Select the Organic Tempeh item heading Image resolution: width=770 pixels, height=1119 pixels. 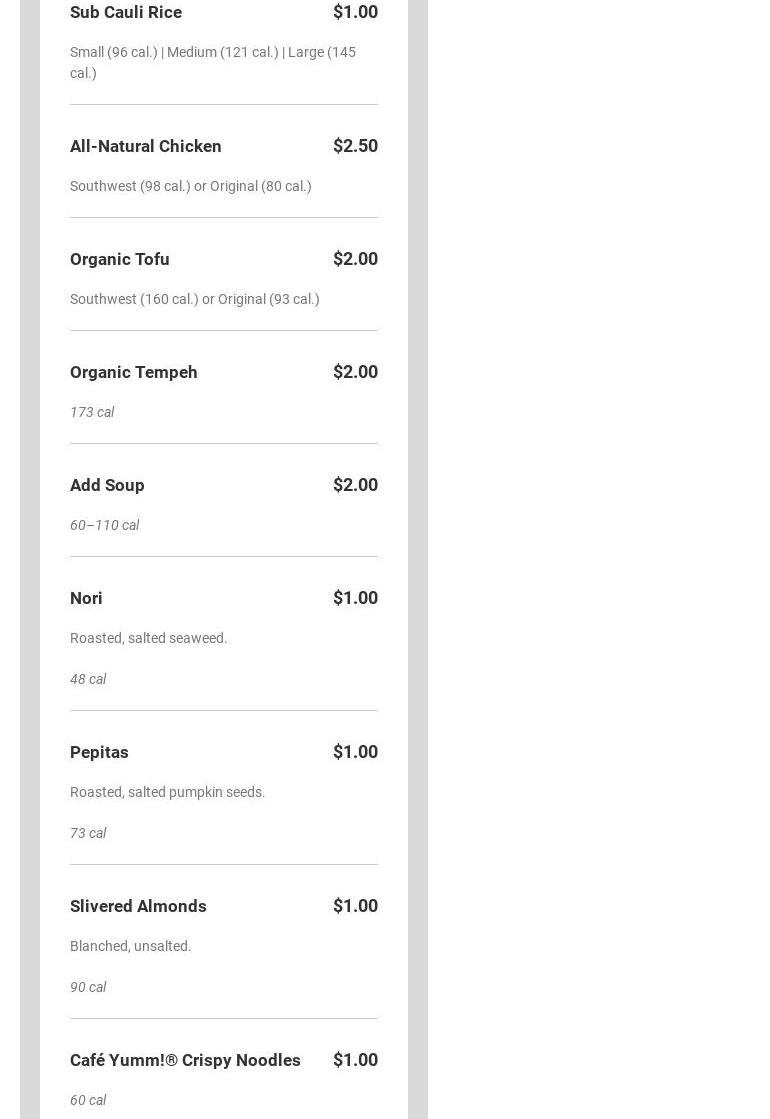click(134, 372)
